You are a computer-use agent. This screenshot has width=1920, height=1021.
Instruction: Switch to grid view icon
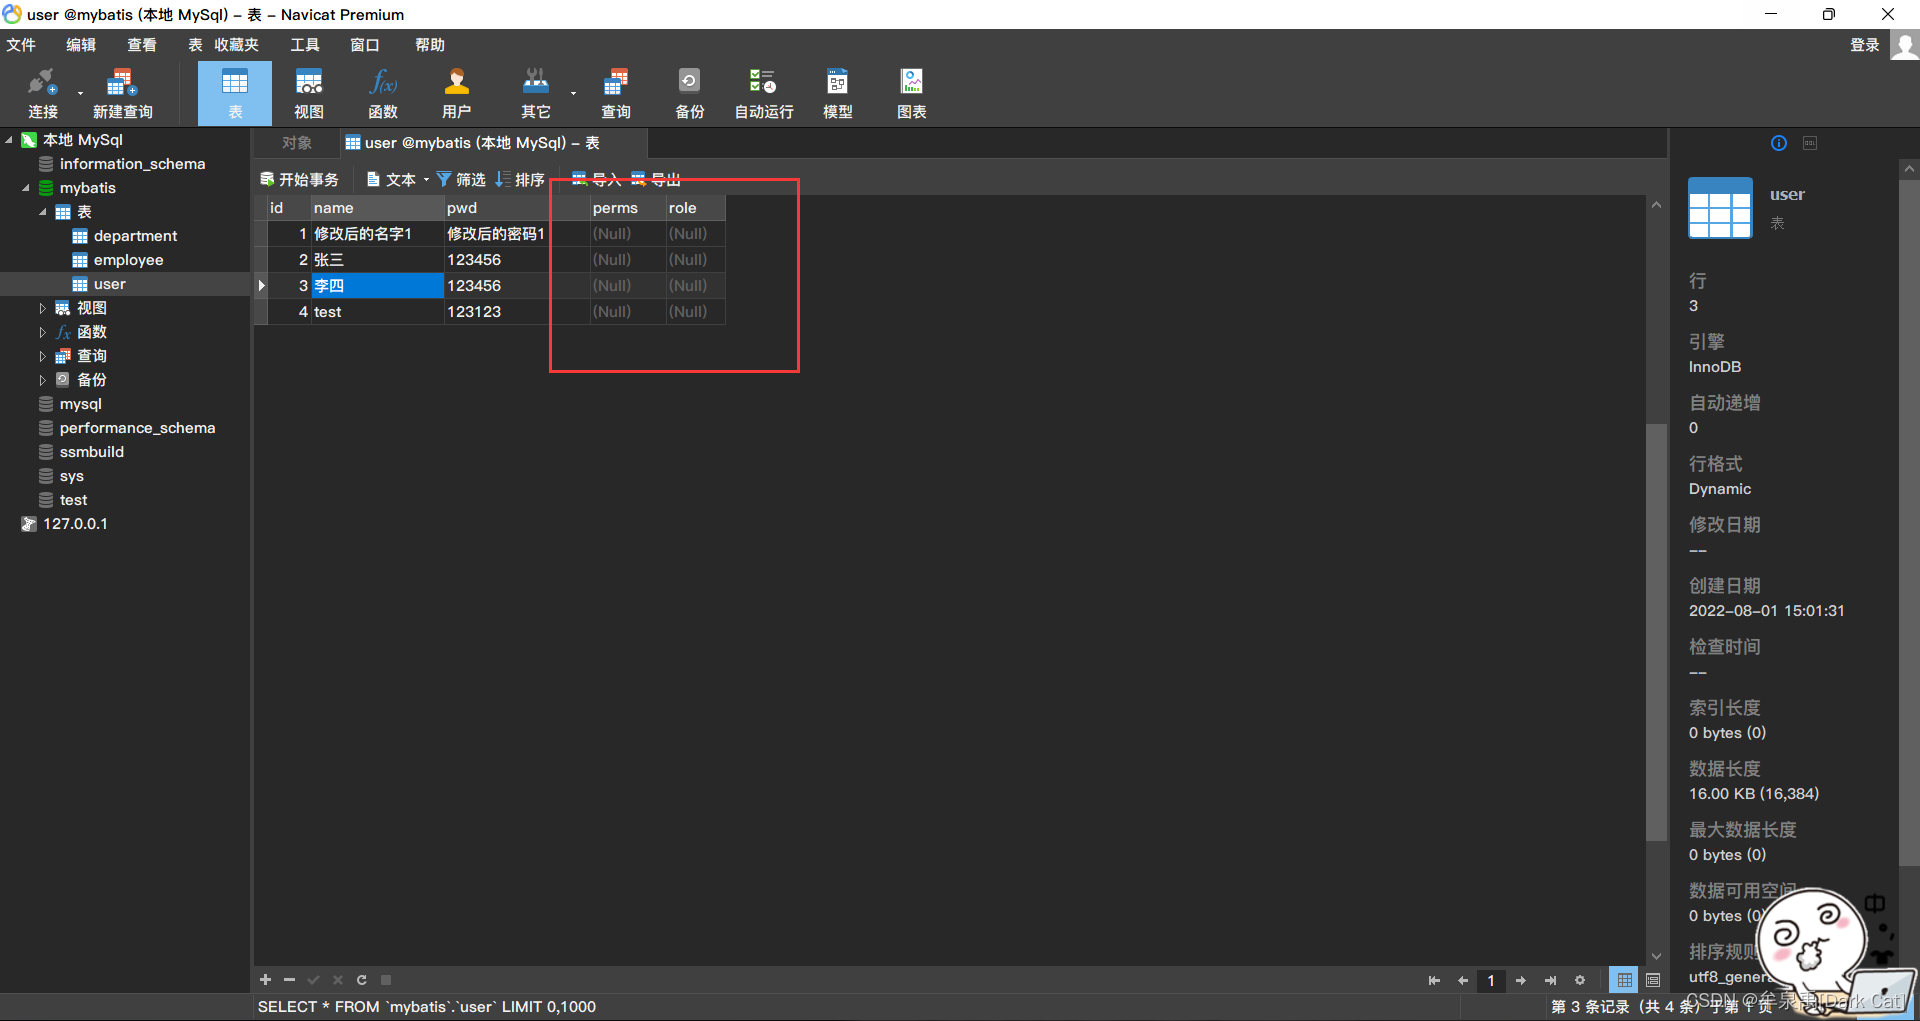tap(1625, 981)
